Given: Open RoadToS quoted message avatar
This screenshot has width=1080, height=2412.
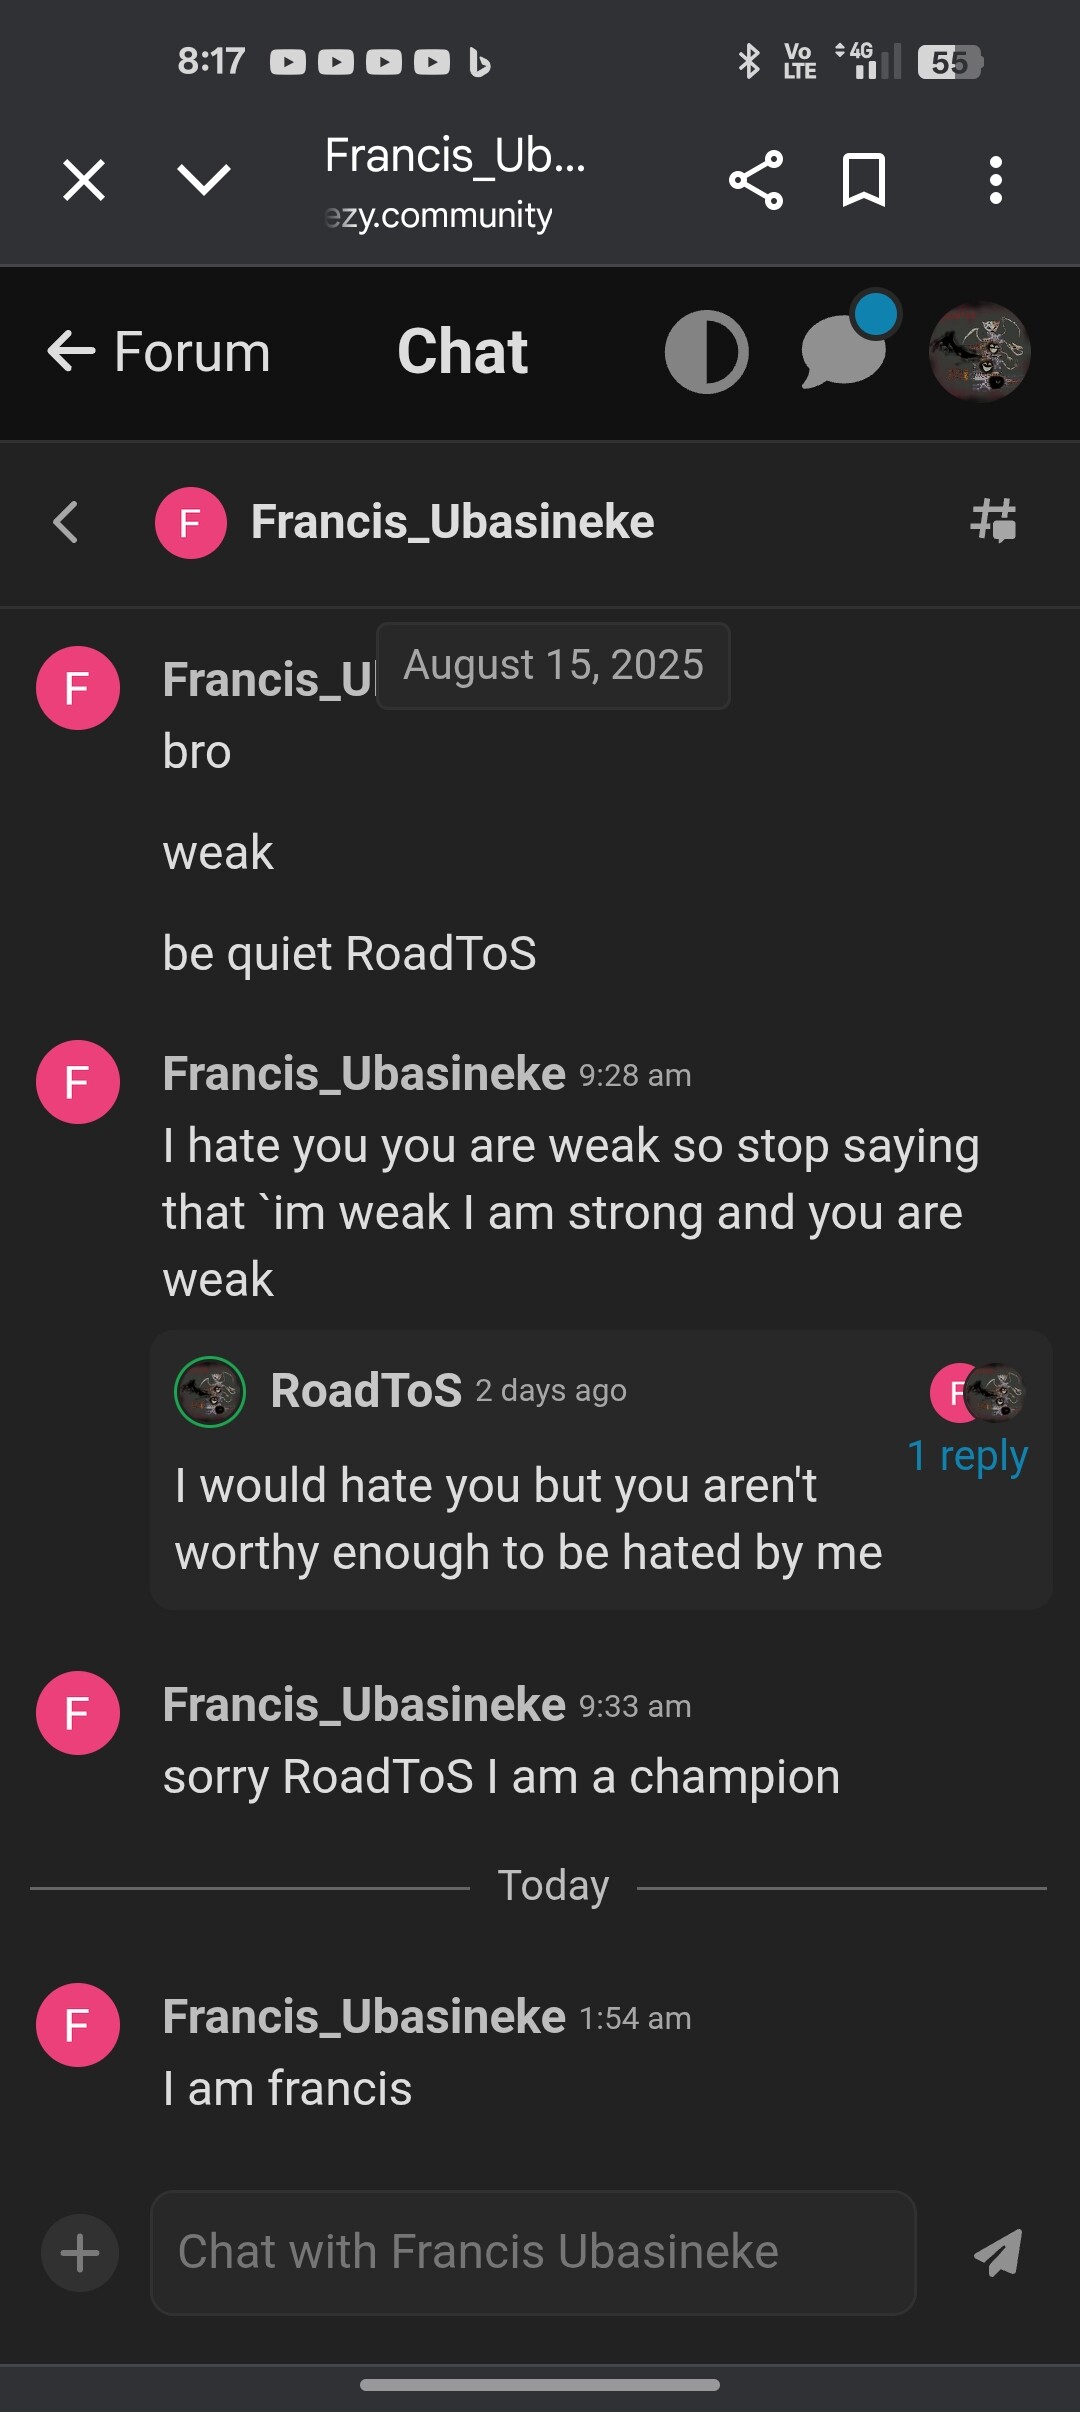Looking at the screenshot, I should click(210, 1391).
